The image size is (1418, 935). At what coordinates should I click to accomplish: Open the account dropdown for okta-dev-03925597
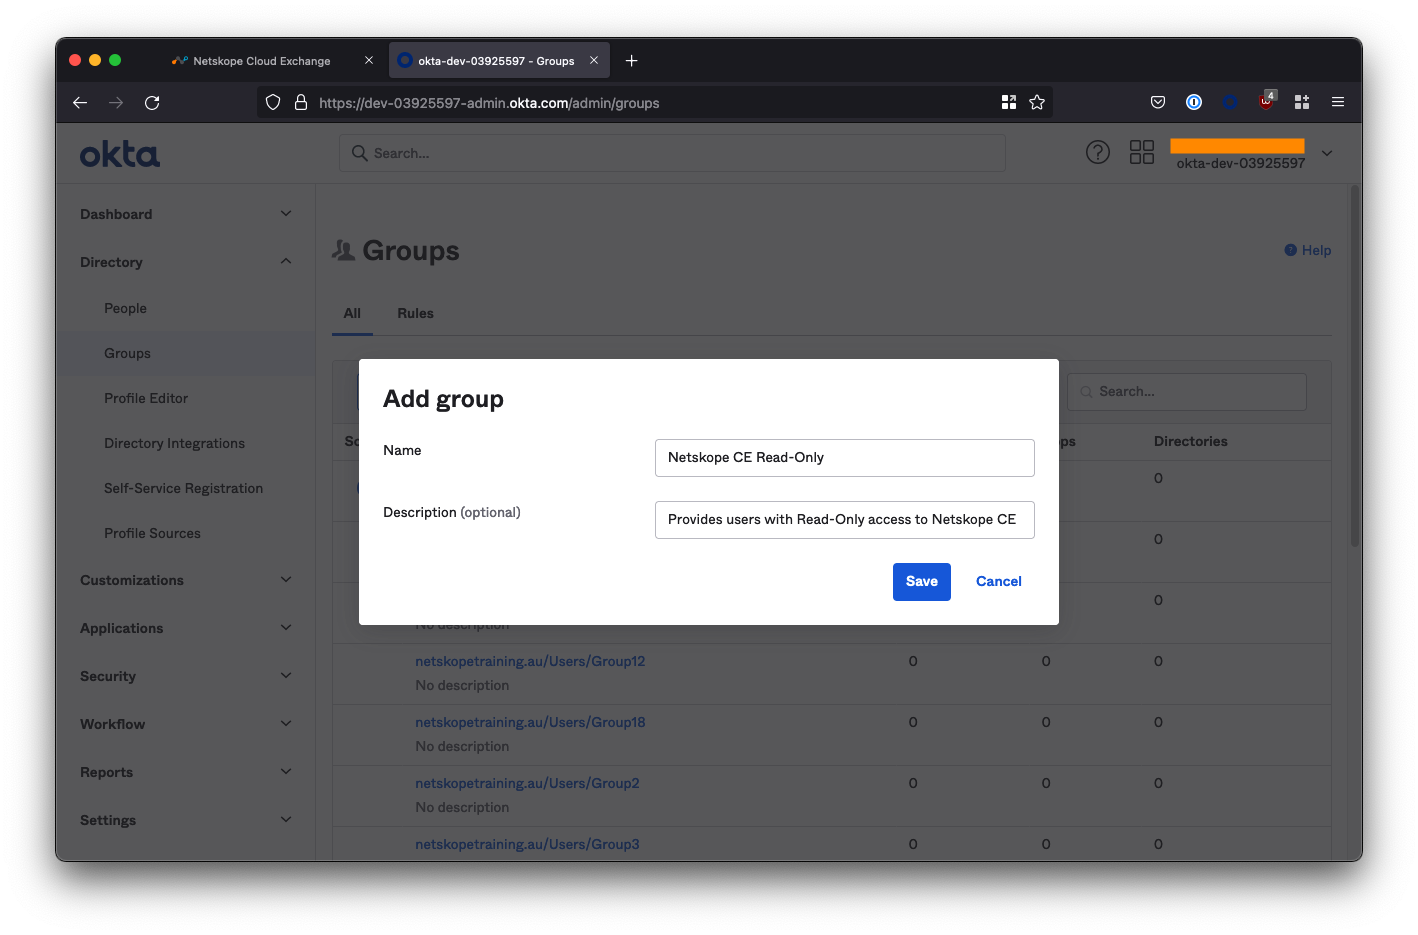[1326, 153]
